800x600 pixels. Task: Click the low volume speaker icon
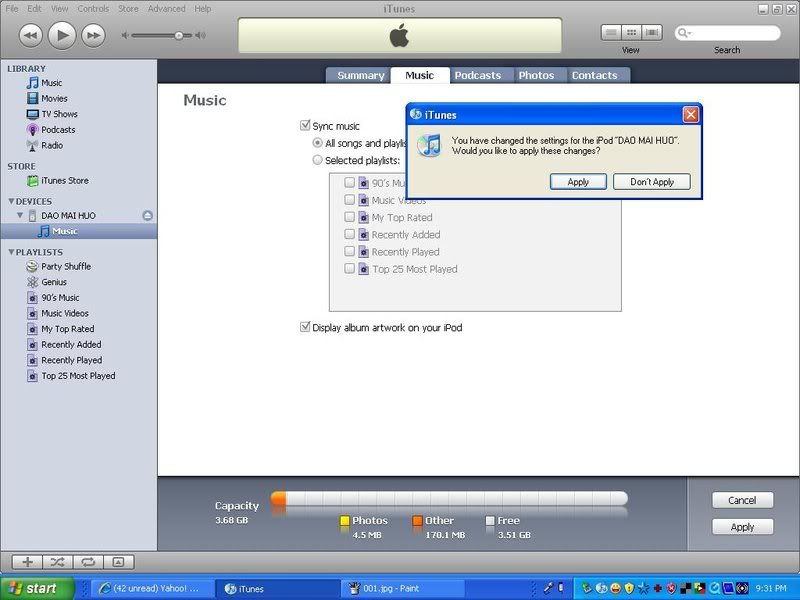[124, 35]
